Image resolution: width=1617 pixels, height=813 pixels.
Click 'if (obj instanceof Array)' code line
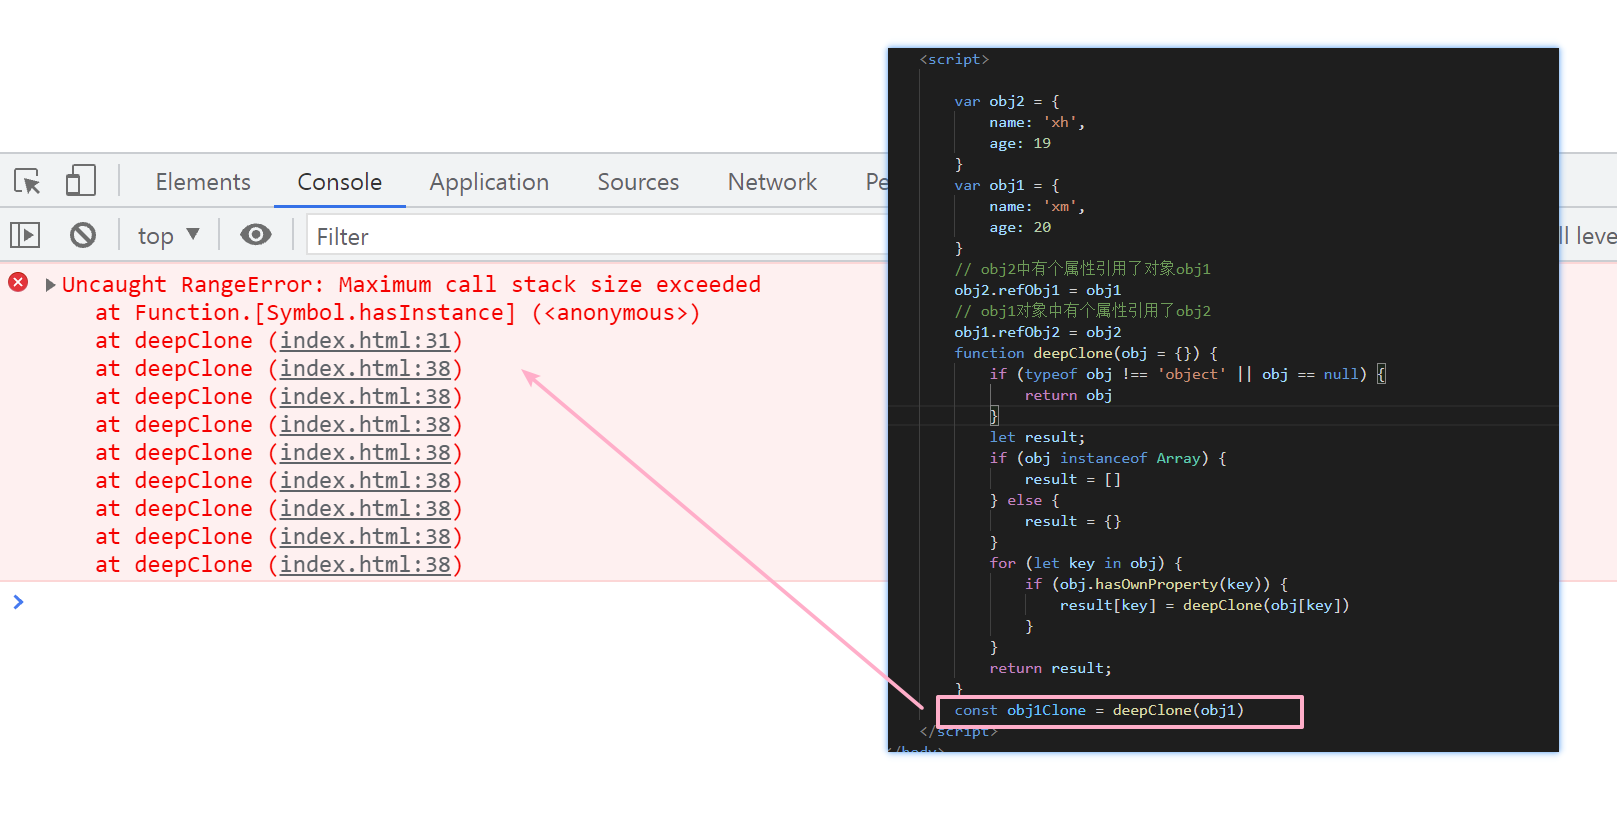coord(1107,458)
